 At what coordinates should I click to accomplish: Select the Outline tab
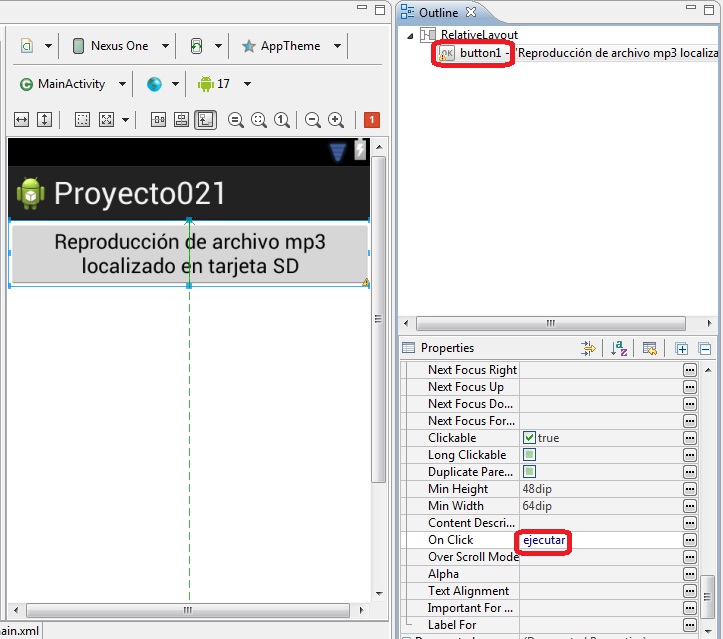(438, 12)
